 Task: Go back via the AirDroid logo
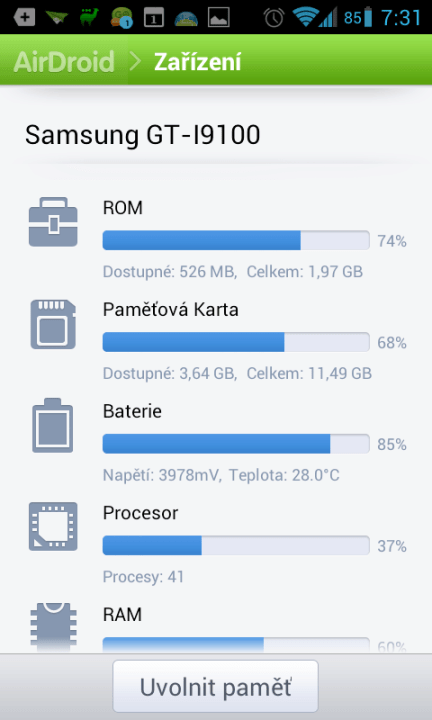click(64, 62)
